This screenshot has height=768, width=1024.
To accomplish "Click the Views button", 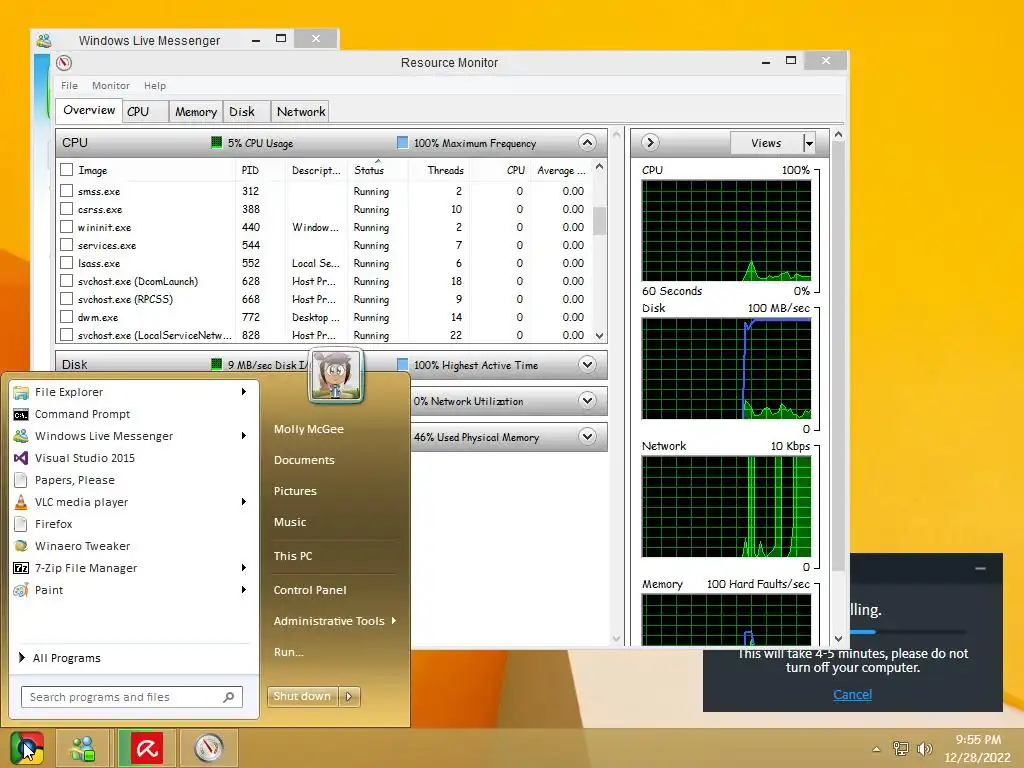I will tap(766, 143).
